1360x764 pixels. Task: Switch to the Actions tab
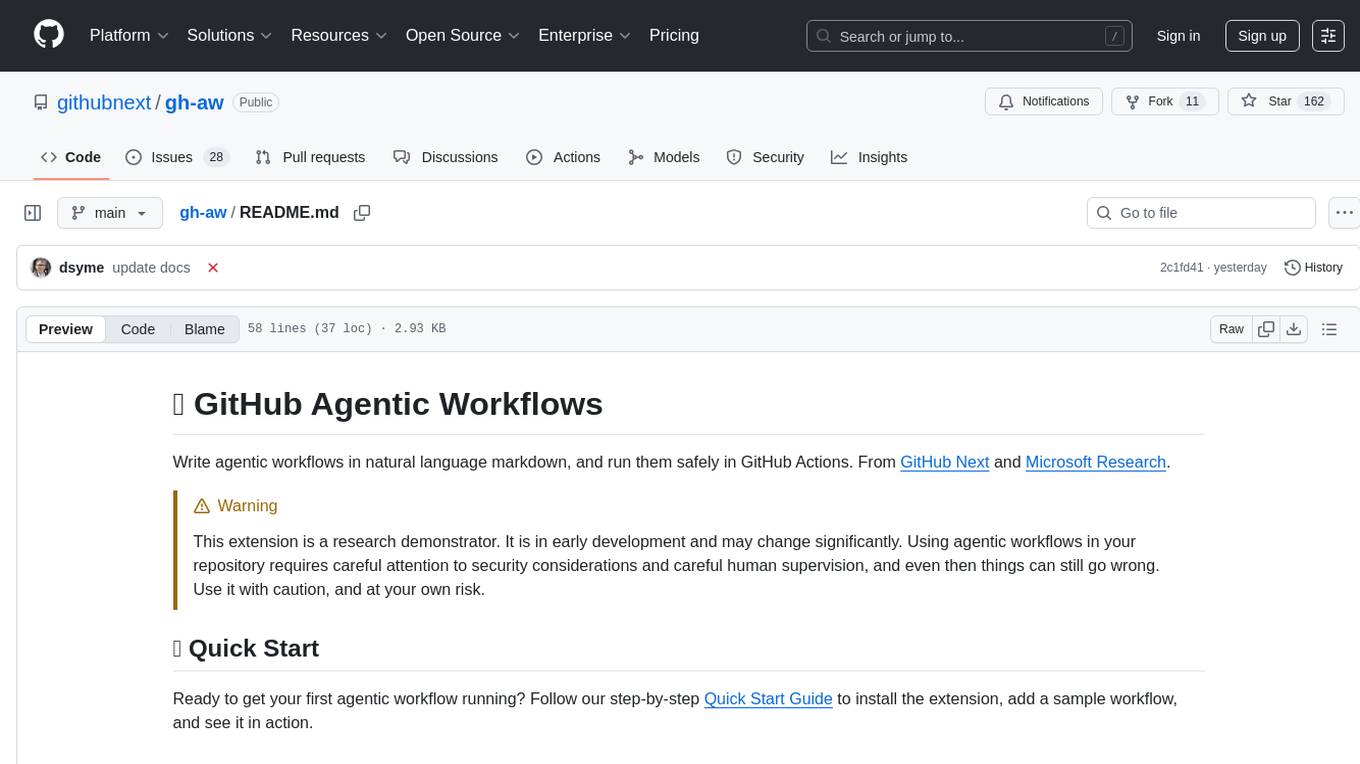(x=563, y=157)
